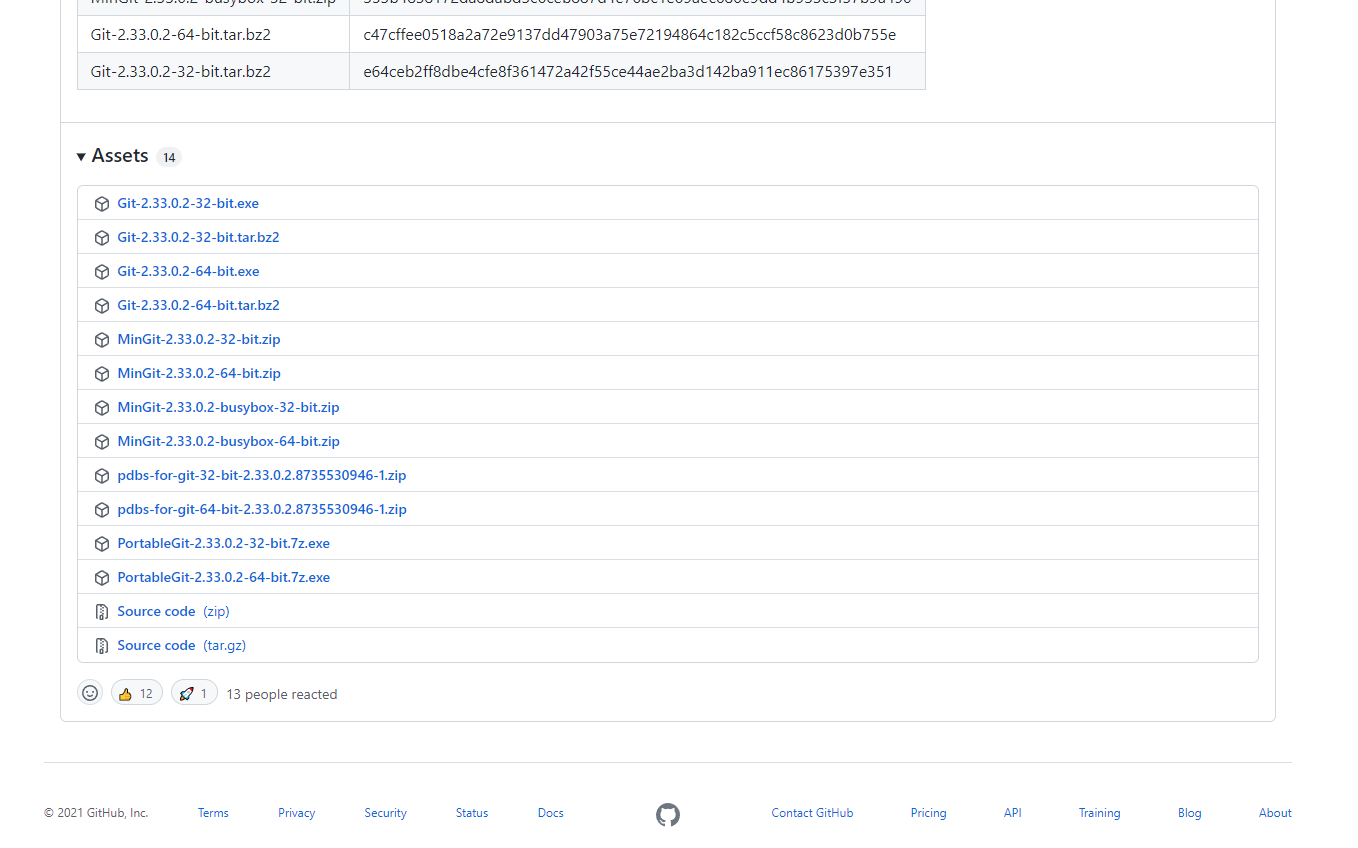This screenshot has width=1358, height=848.
Task: Open Privacy footer link
Action: point(297,813)
